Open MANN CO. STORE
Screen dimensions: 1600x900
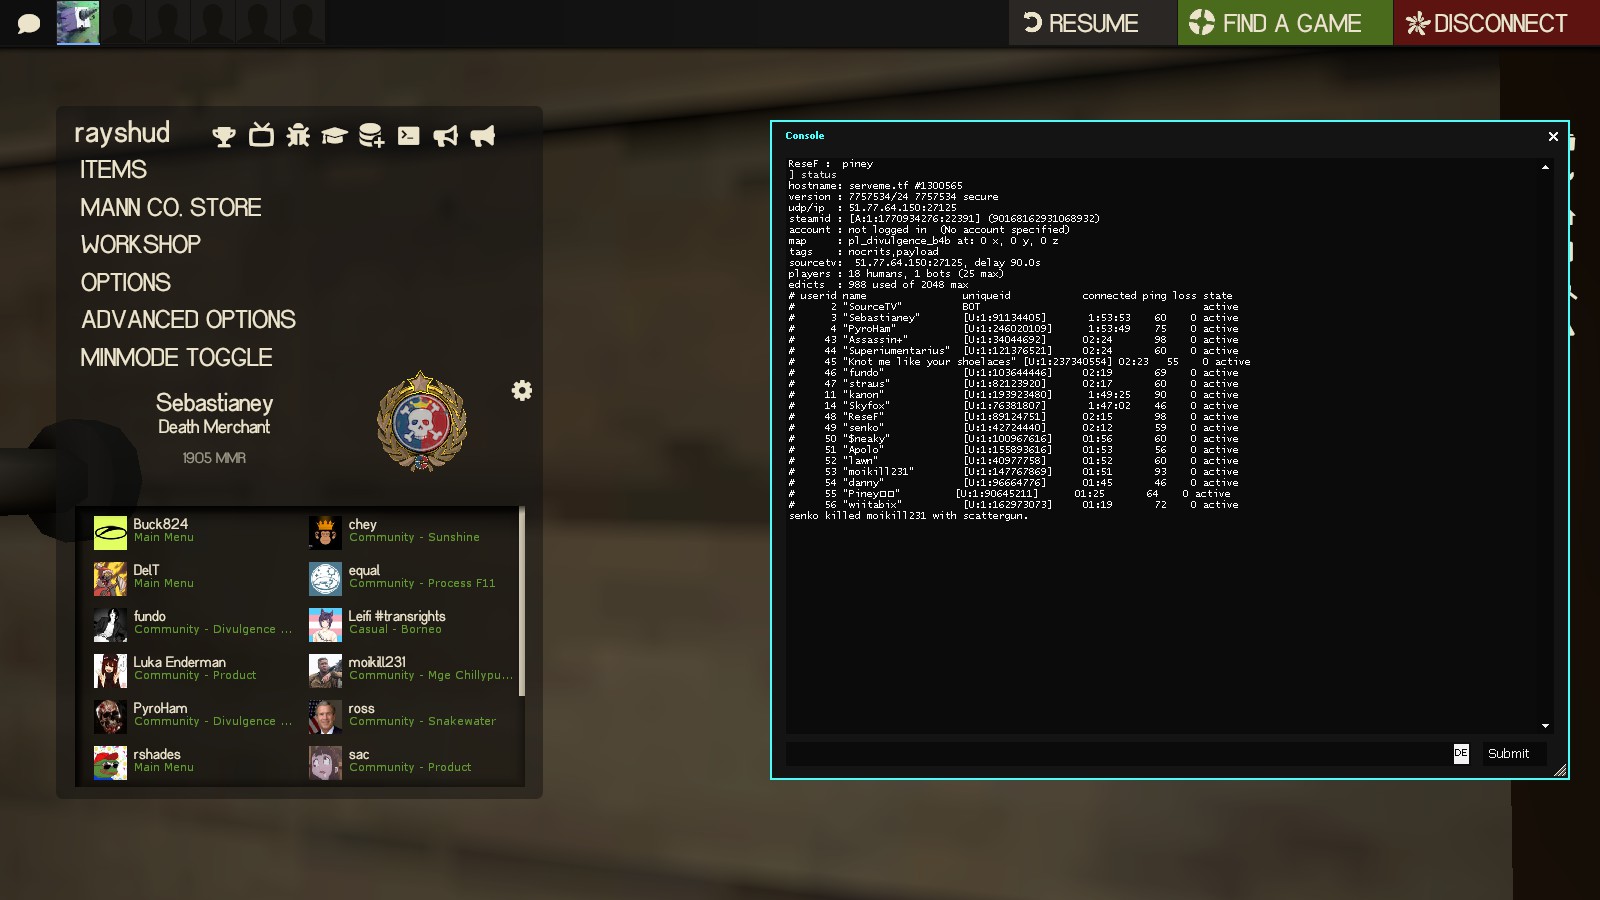pos(171,208)
